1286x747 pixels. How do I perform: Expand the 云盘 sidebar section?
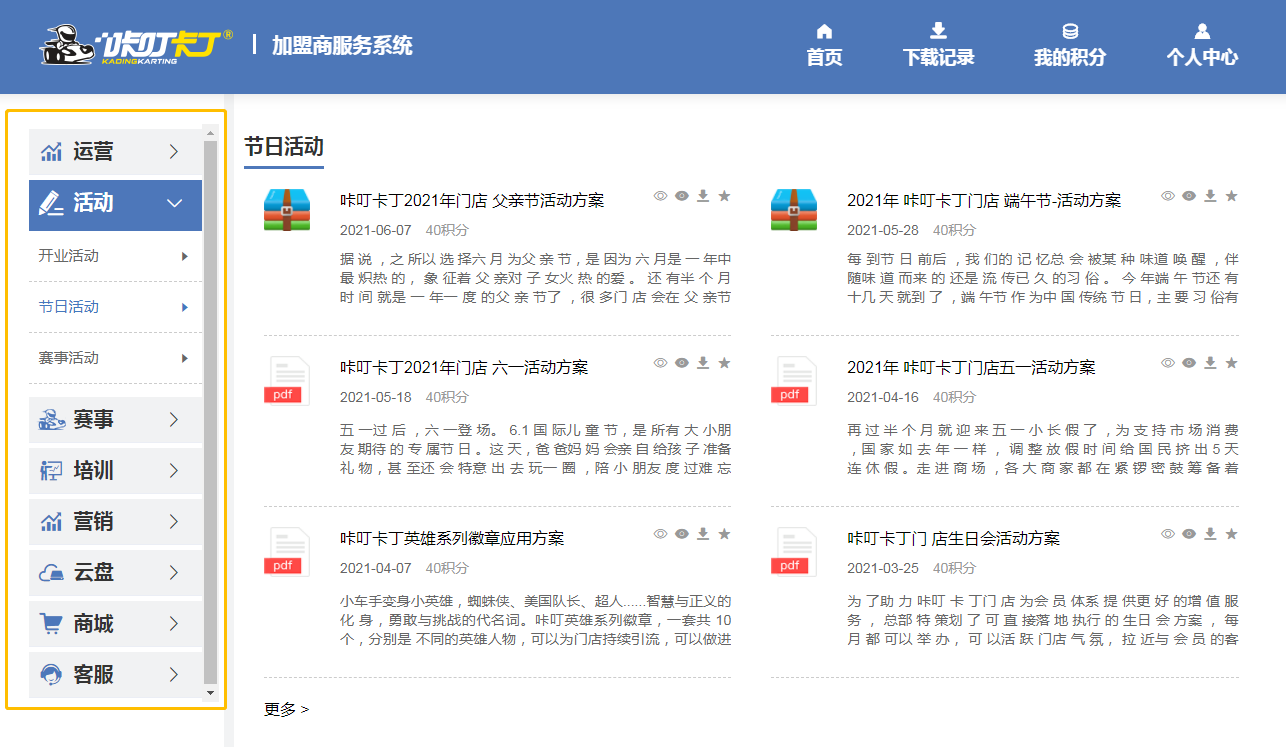tap(115, 573)
